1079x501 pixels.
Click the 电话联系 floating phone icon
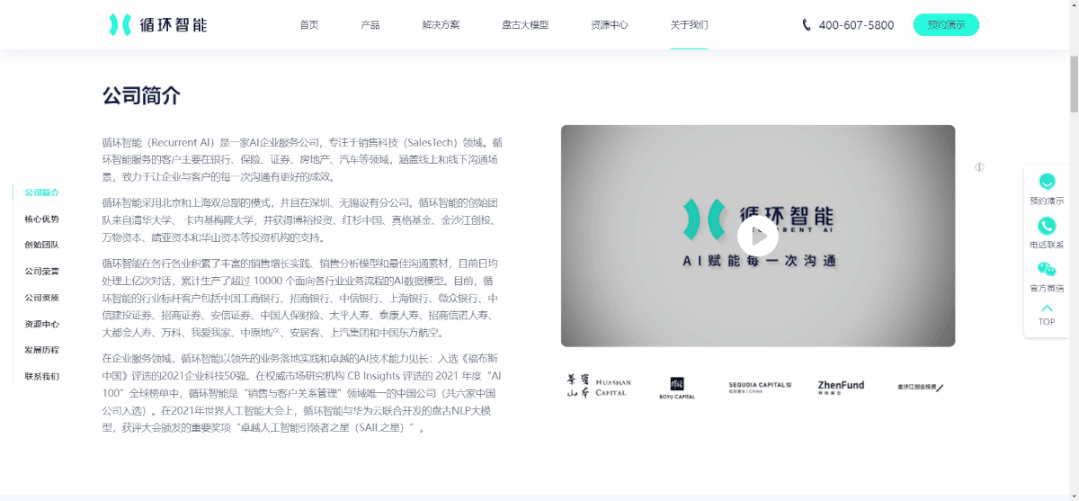pos(1047,226)
